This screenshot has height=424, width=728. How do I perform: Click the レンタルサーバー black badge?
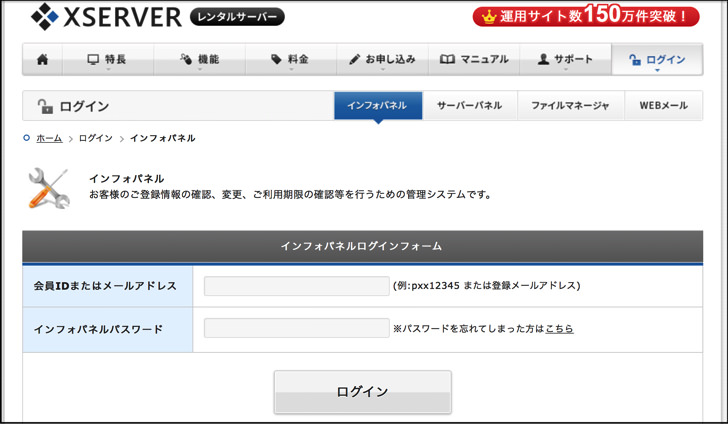[237, 17]
